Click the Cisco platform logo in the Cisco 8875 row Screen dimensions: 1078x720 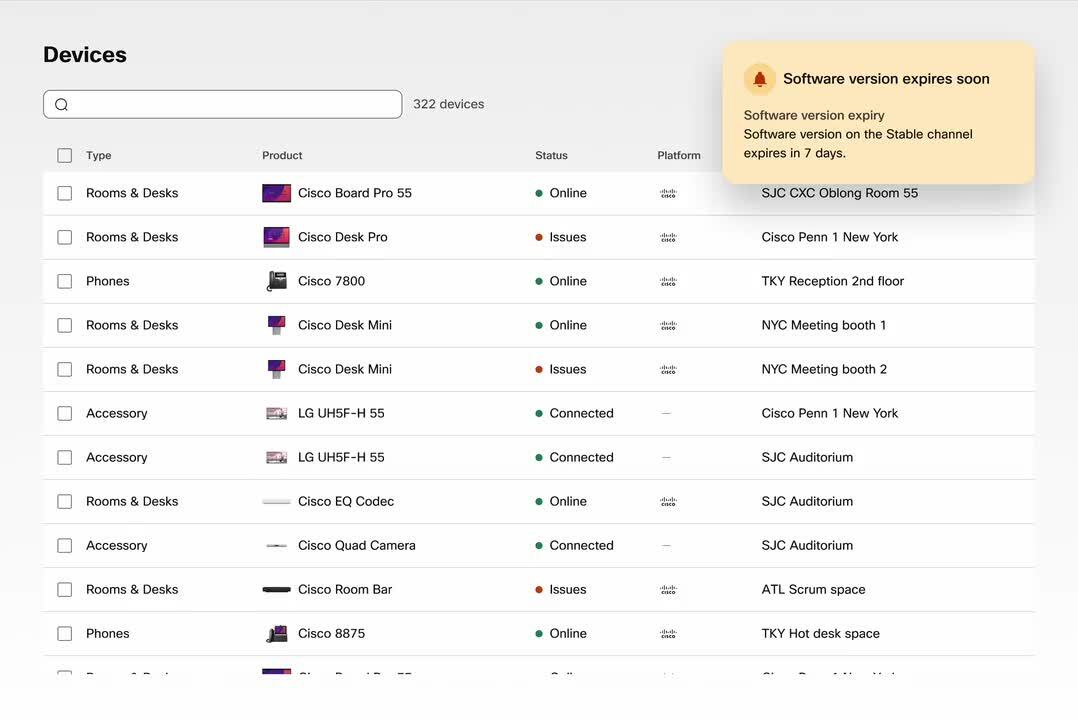(668, 633)
